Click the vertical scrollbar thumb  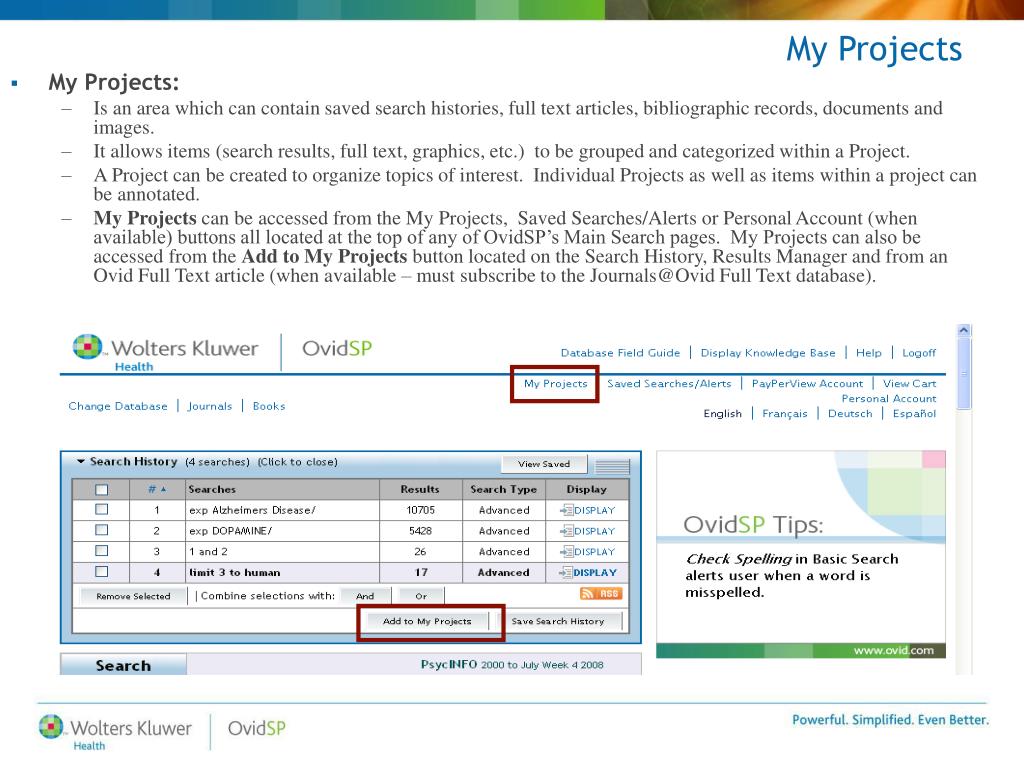click(x=963, y=374)
